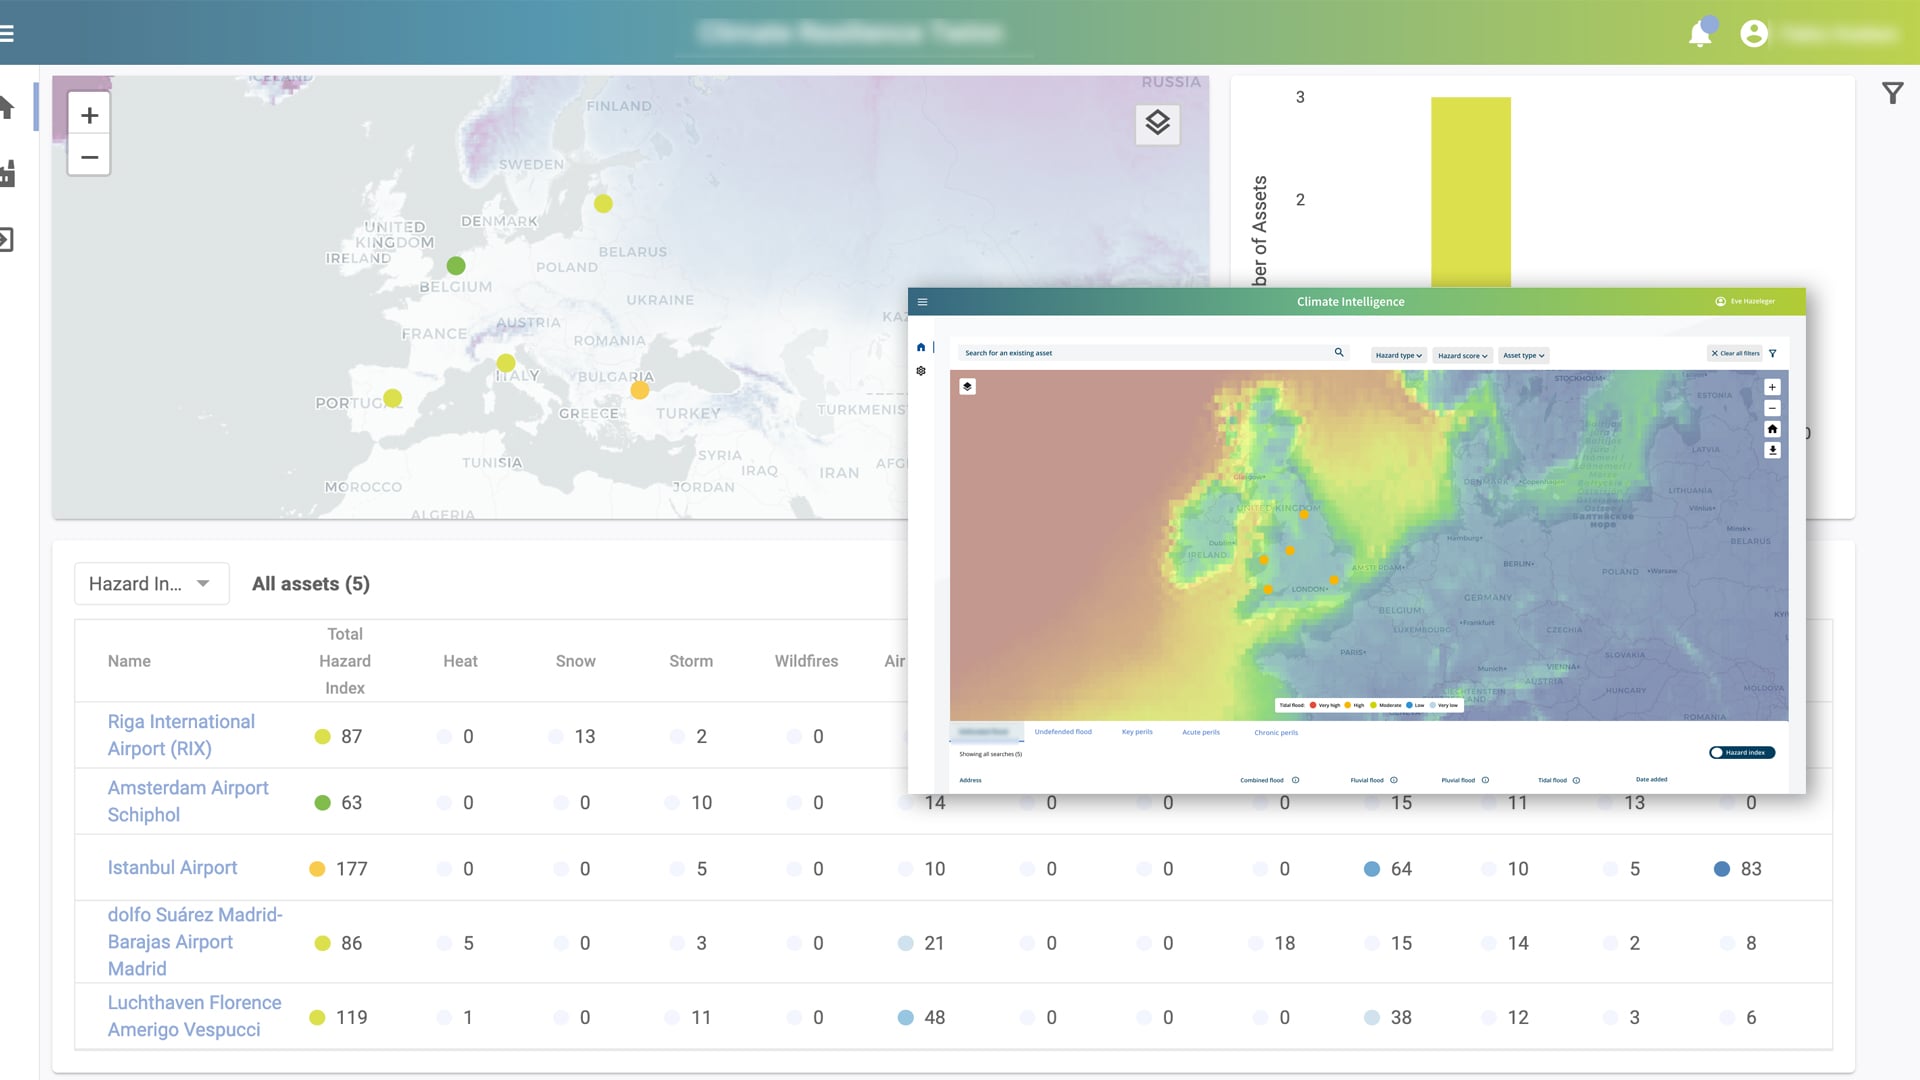
Task: Download the Climate Intelligence map
Action: pyautogui.click(x=1772, y=450)
